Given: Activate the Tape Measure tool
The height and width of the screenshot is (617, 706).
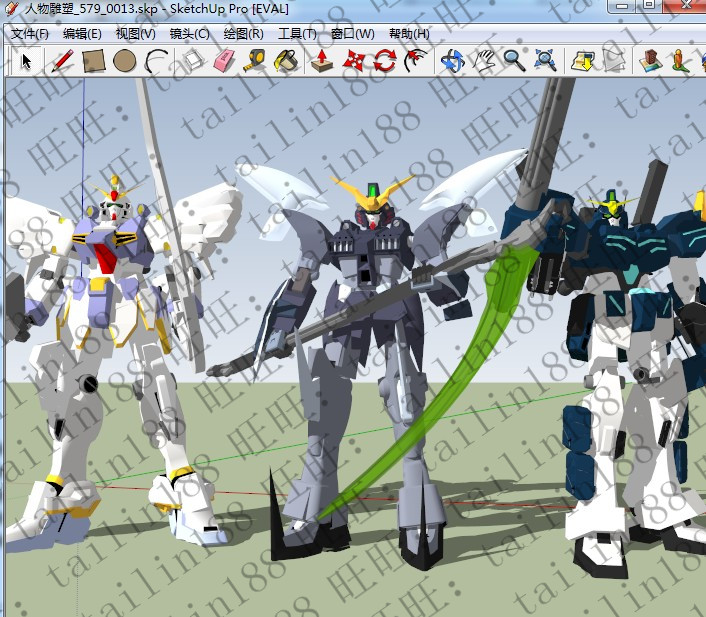Looking at the screenshot, I should (x=254, y=61).
